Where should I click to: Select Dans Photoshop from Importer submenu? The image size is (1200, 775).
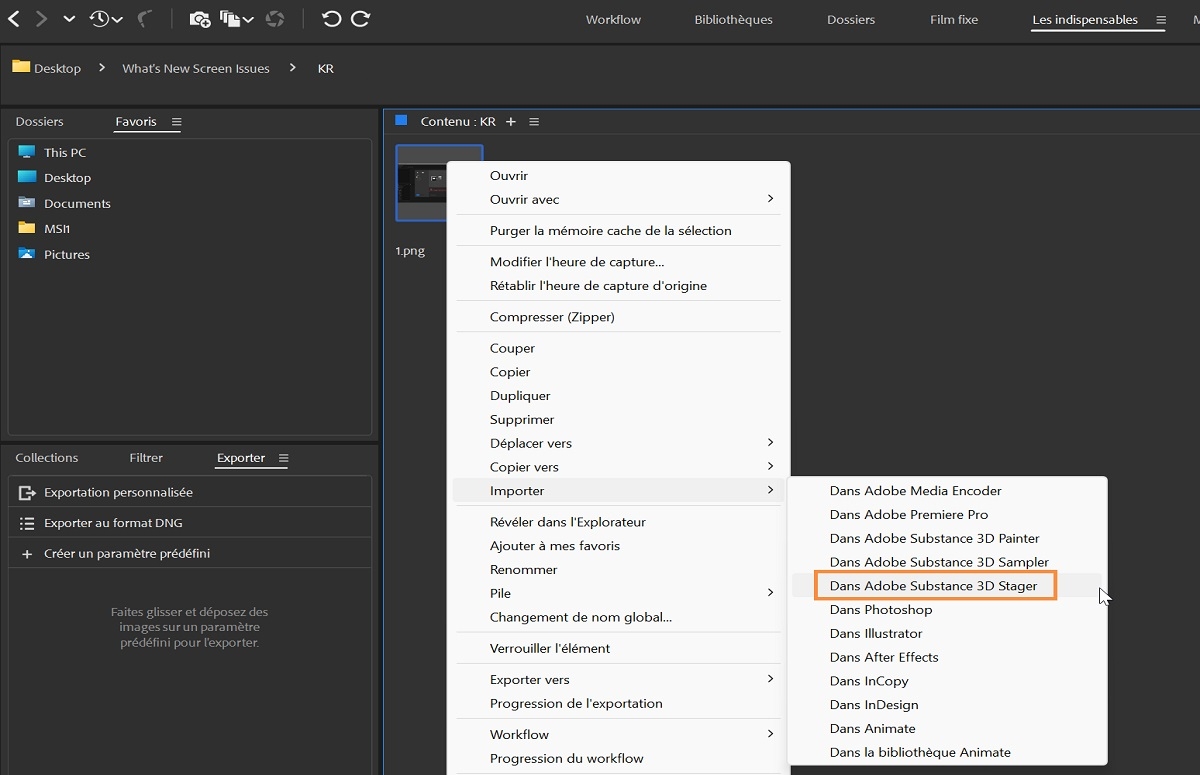[880, 610]
